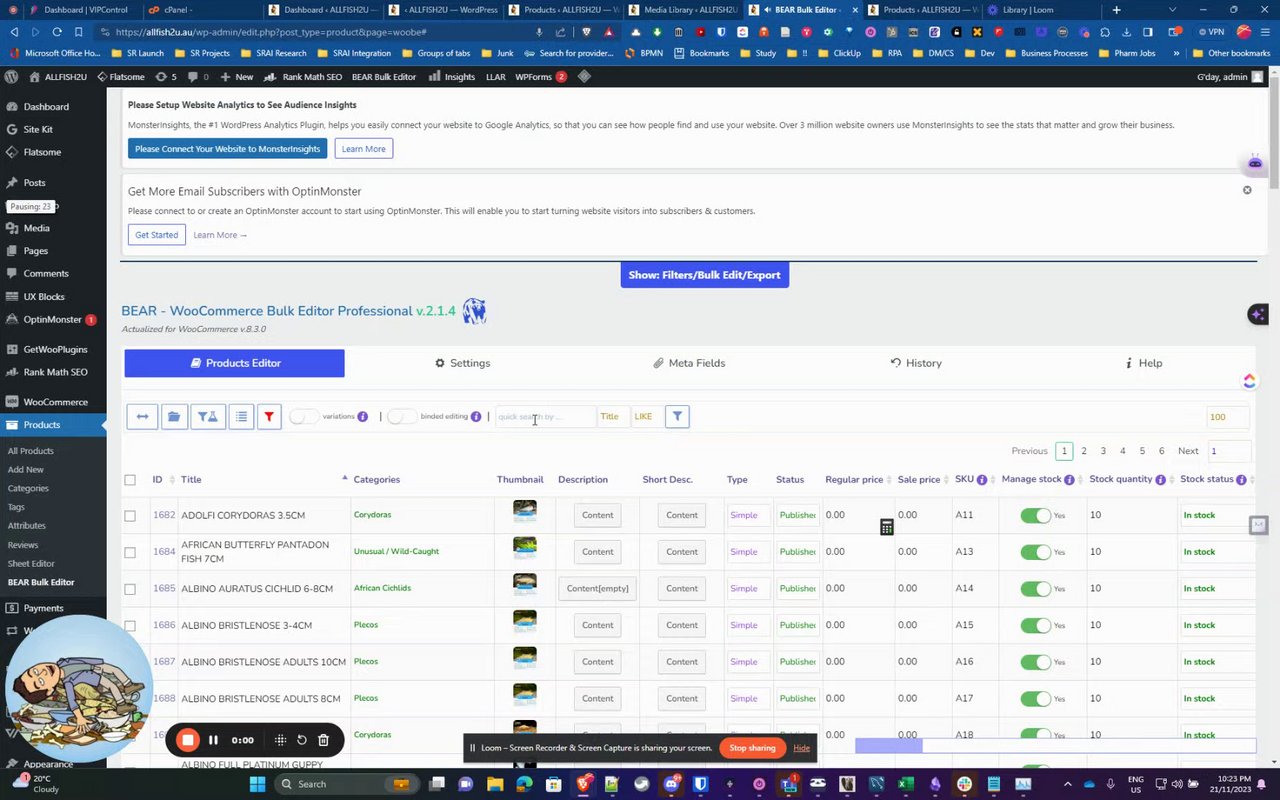Click Show: Filters/Bulk Edit/Export button
The width and height of the screenshot is (1280, 800).
(x=705, y=275)
